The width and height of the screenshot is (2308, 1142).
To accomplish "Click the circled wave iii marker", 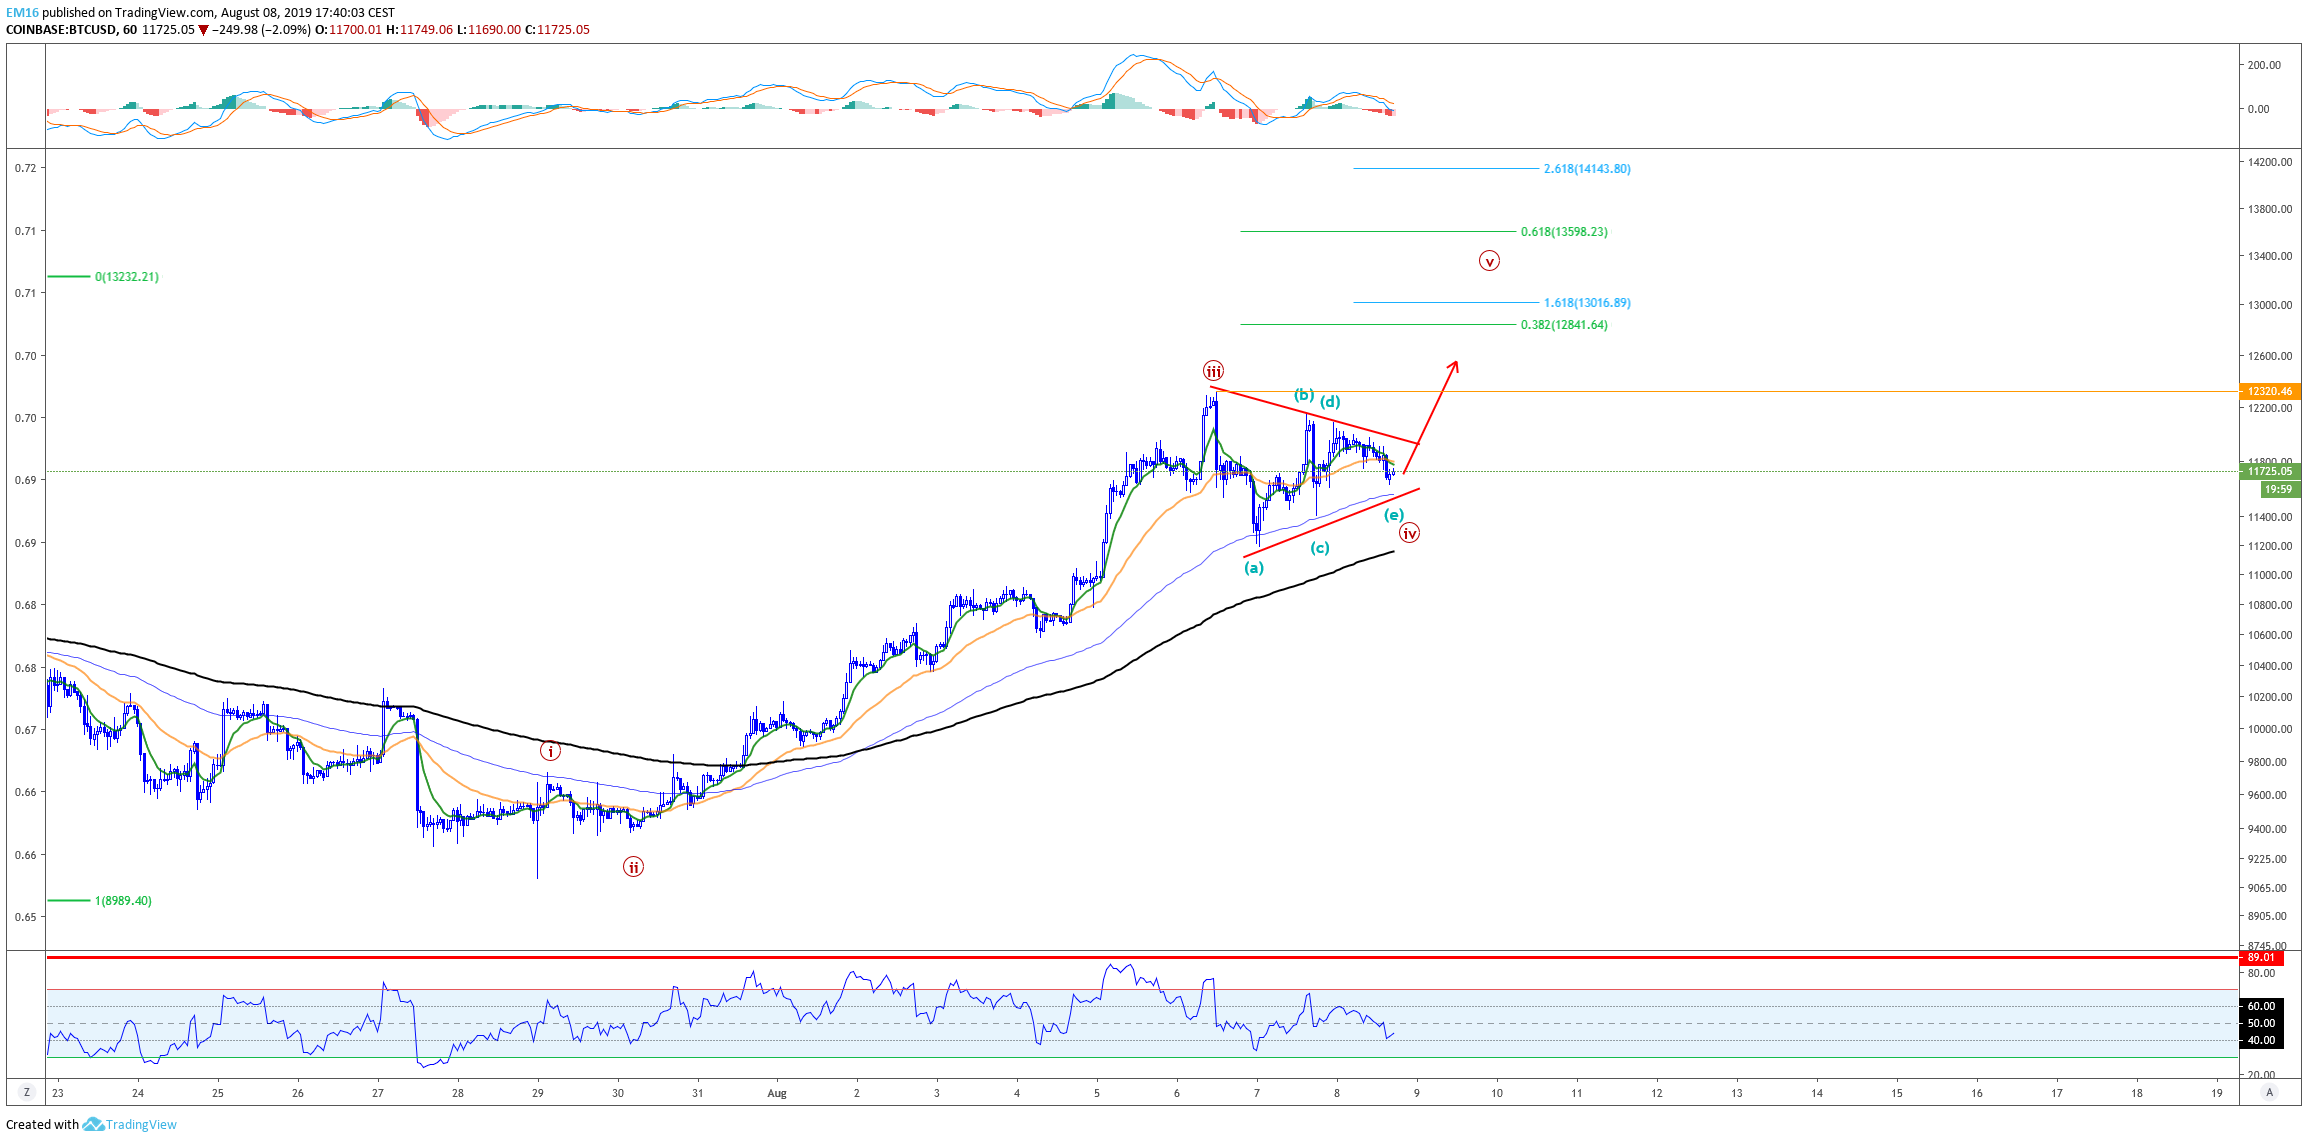I will [x=1212, y=370].
